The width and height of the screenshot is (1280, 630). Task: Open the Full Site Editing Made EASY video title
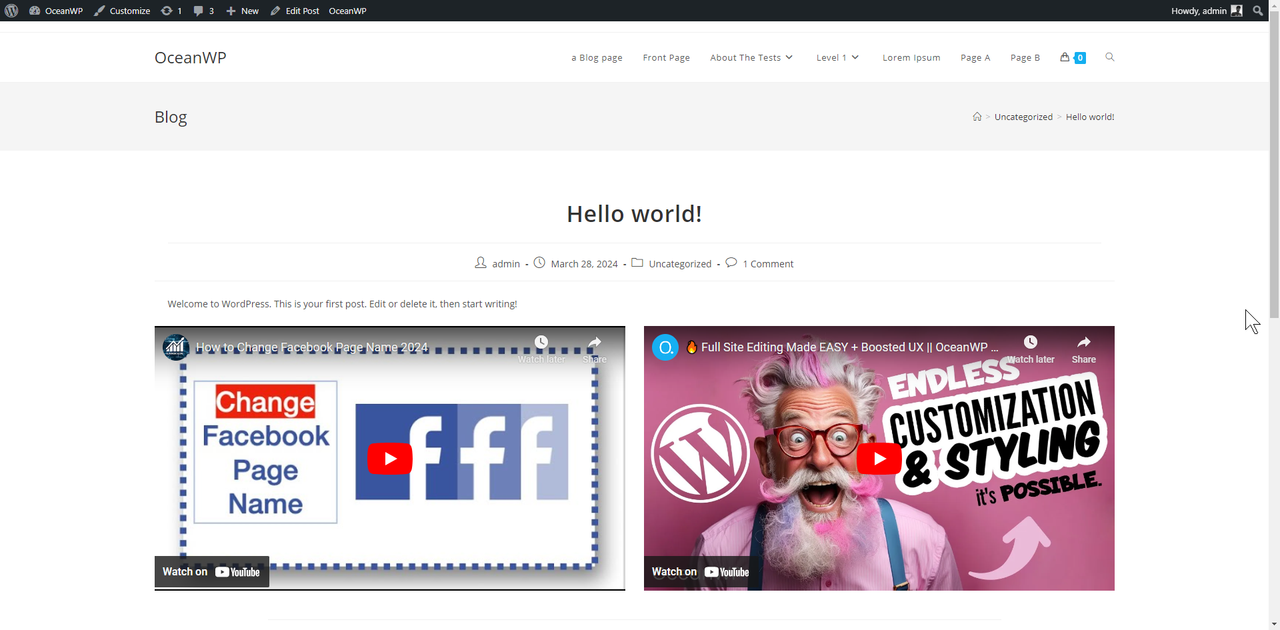(842, 348)
